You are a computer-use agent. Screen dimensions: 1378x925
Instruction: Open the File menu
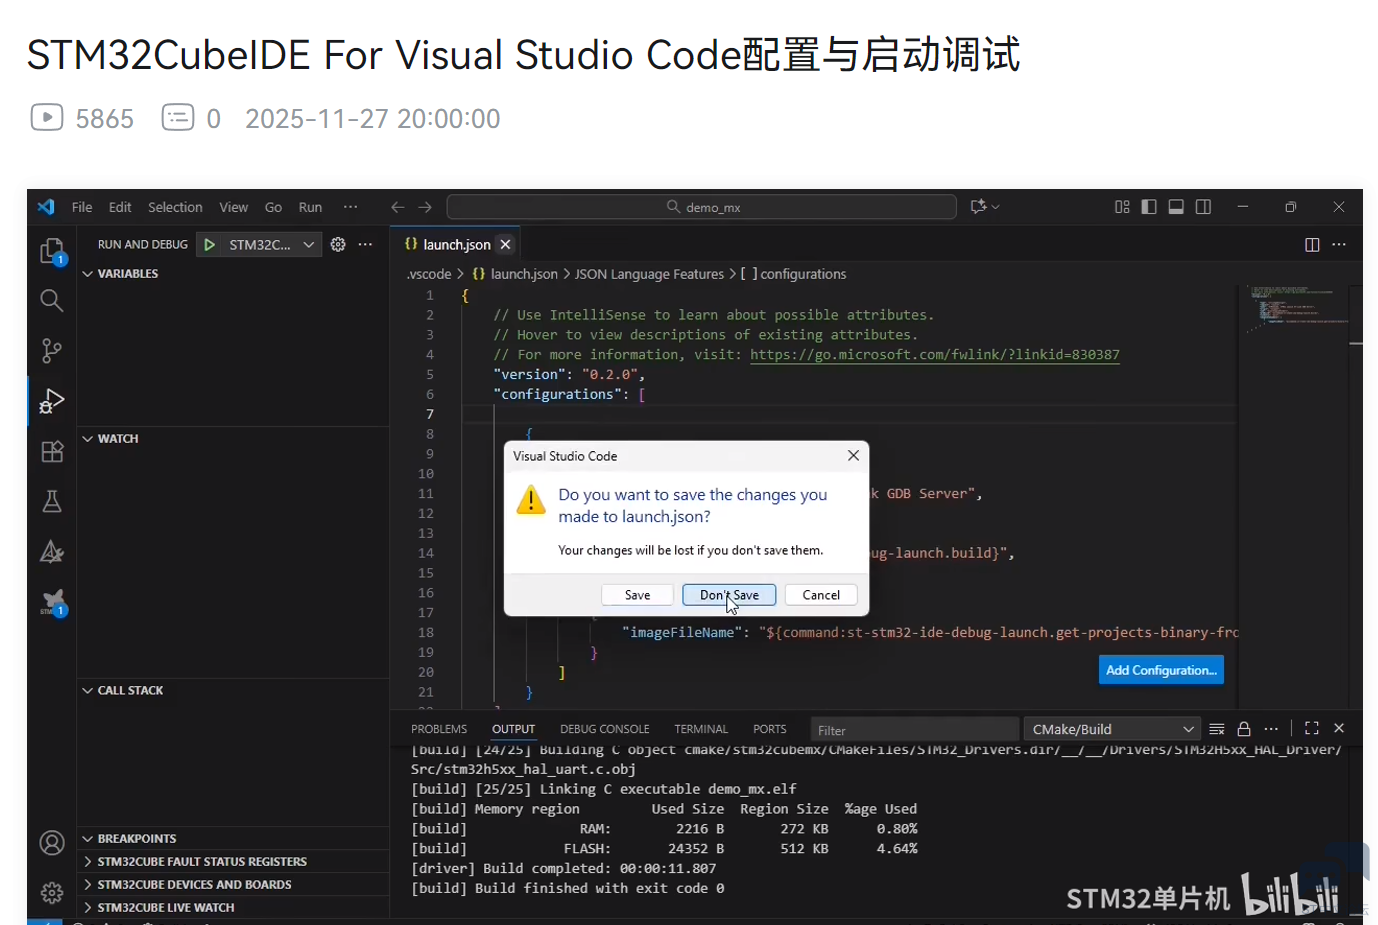pyautogui.click(x=82, y=207)
